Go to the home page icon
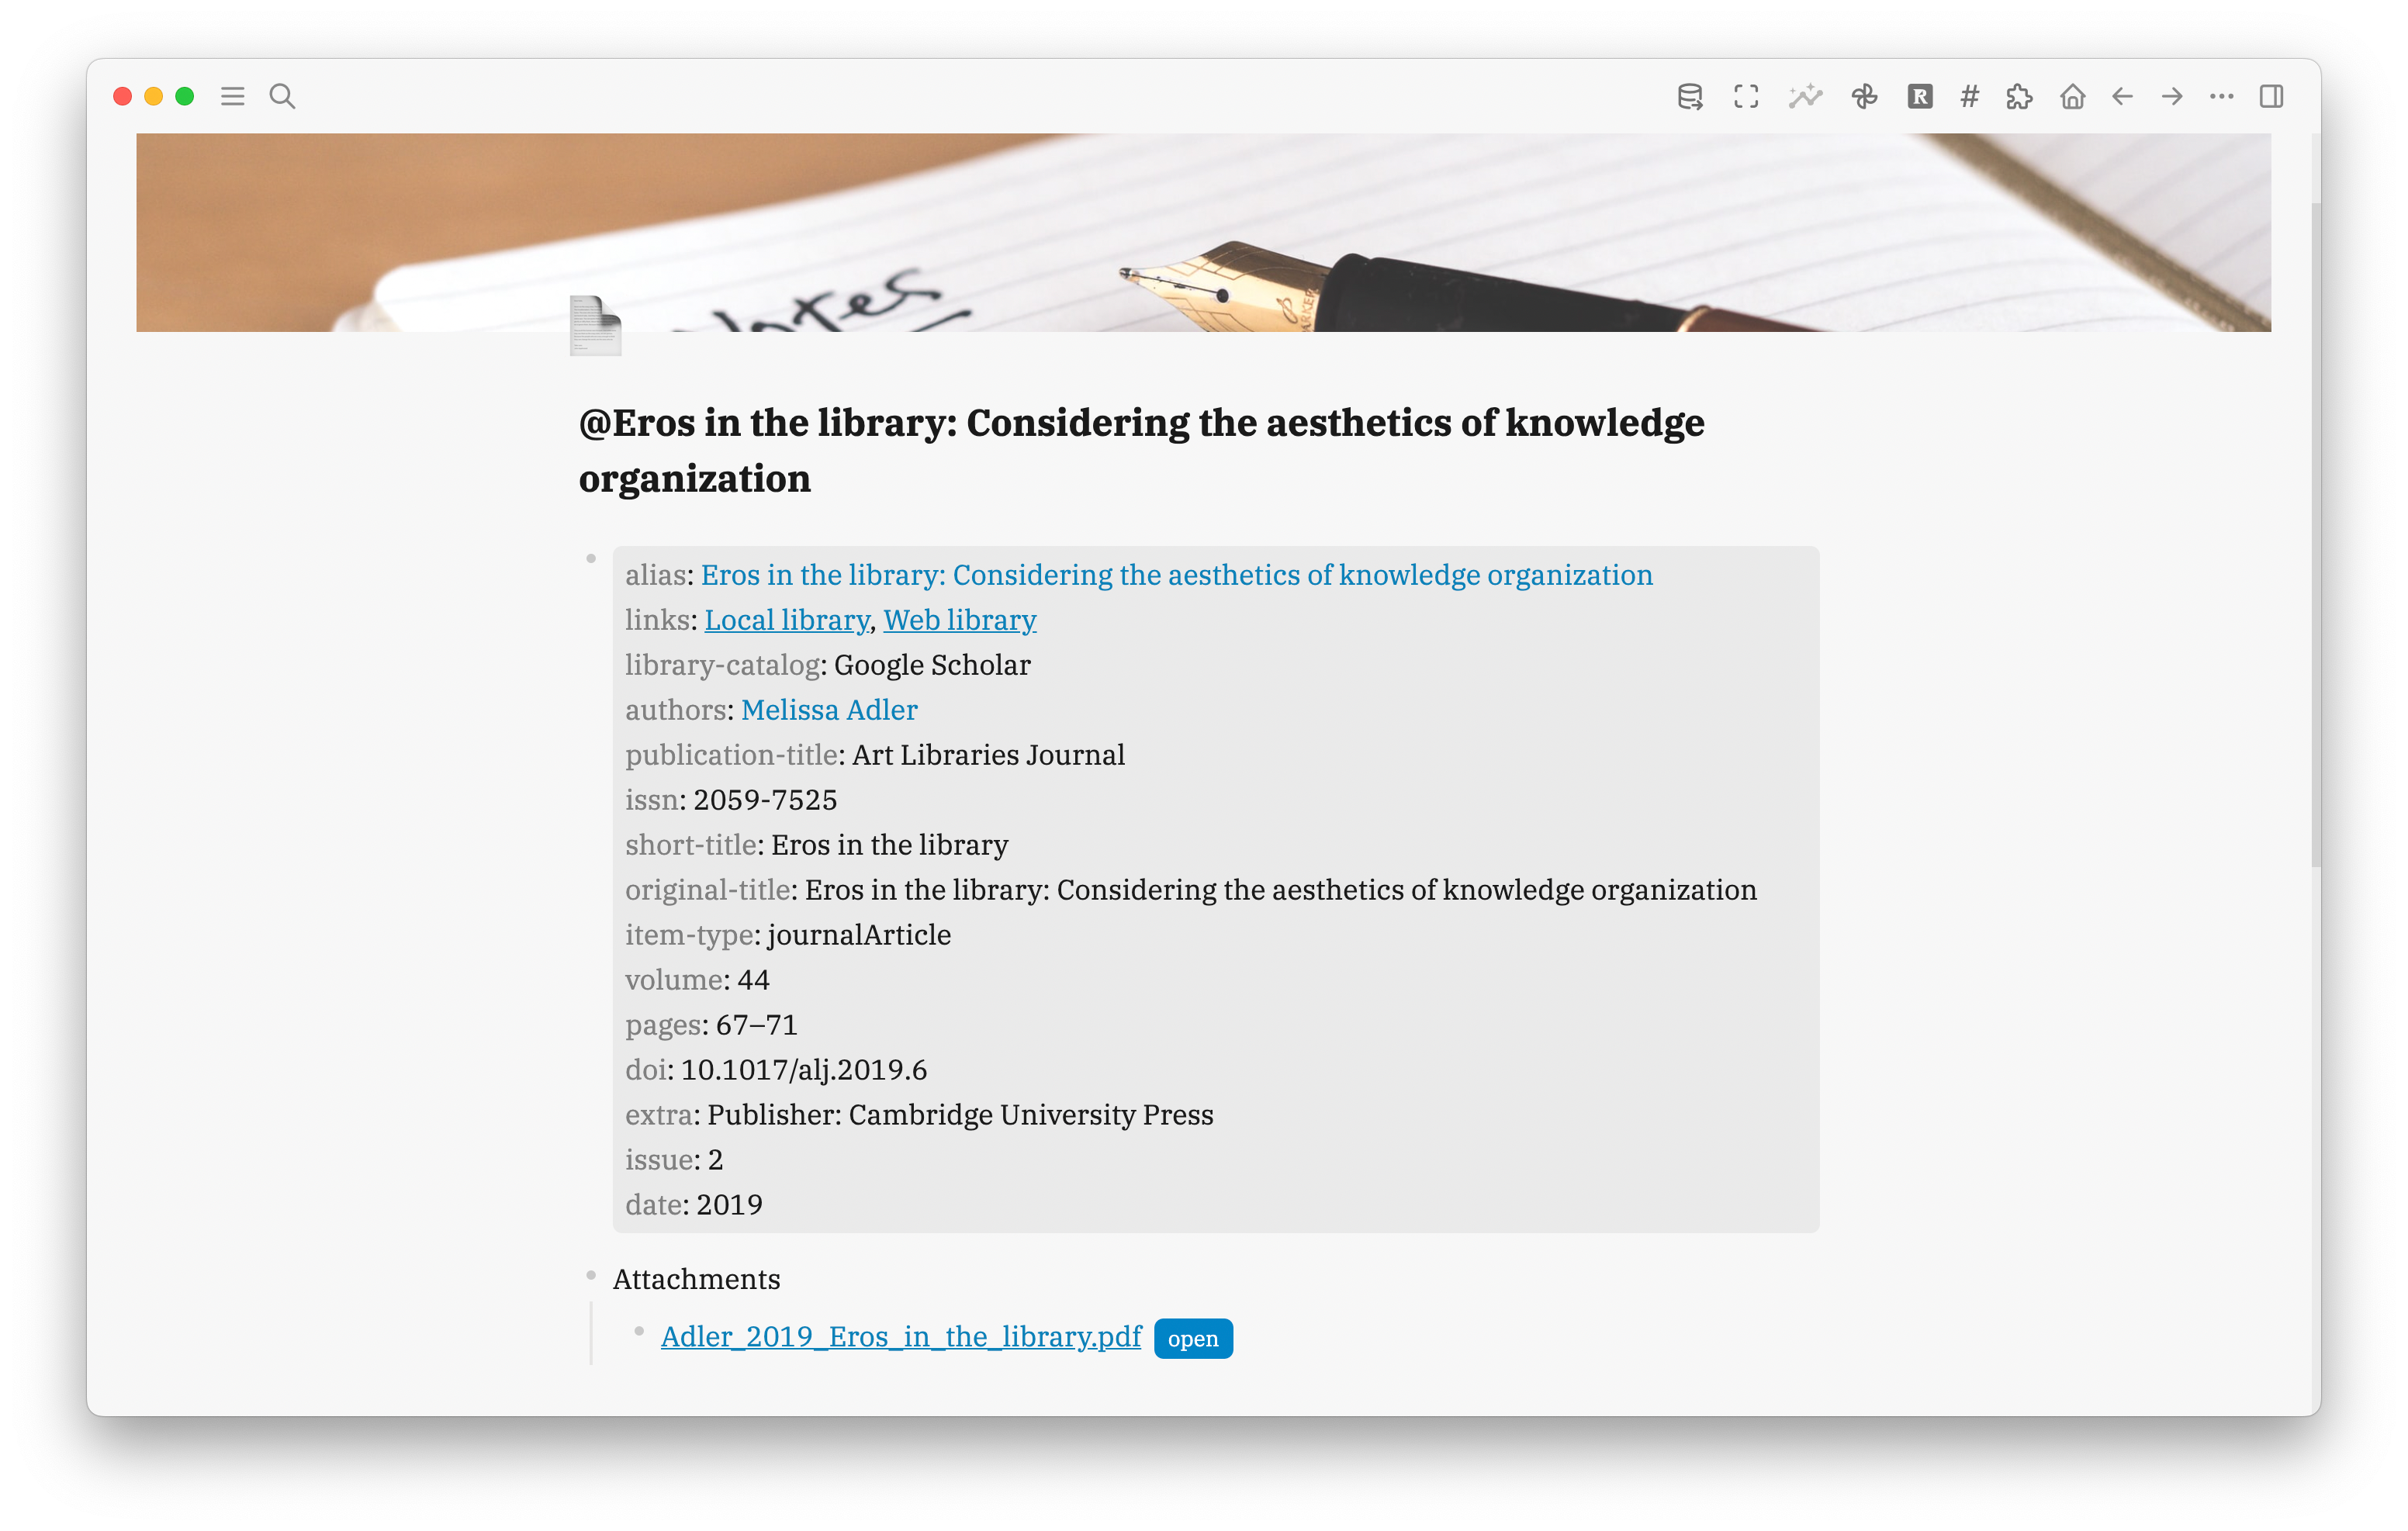The image size is (2408, 1531). [x=2073, y=97]
